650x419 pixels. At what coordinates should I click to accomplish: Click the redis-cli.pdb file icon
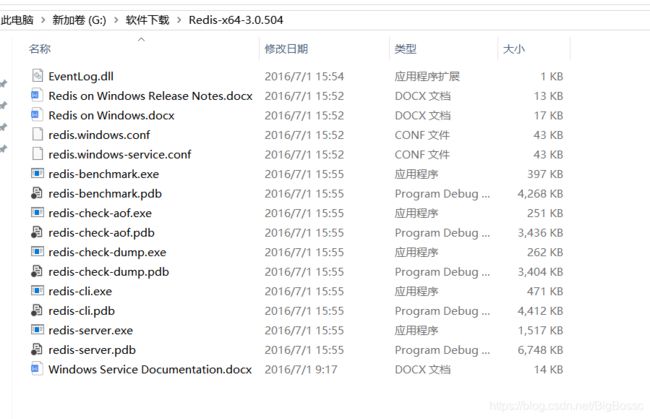(x=37, y=310)
